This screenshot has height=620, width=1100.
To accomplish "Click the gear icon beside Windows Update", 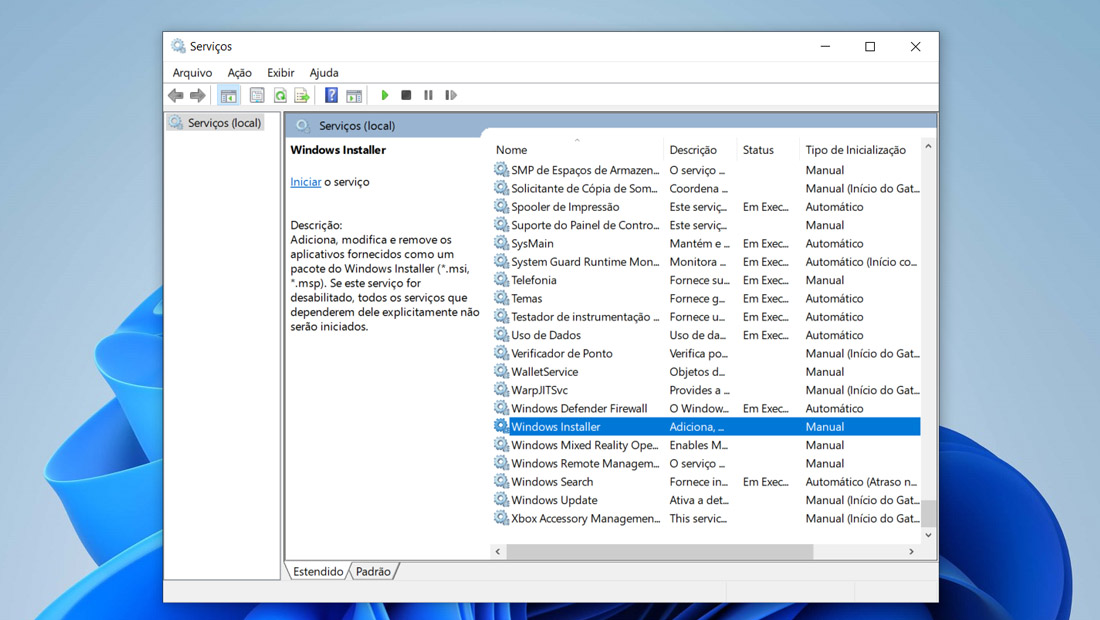I will pos(501,499).
